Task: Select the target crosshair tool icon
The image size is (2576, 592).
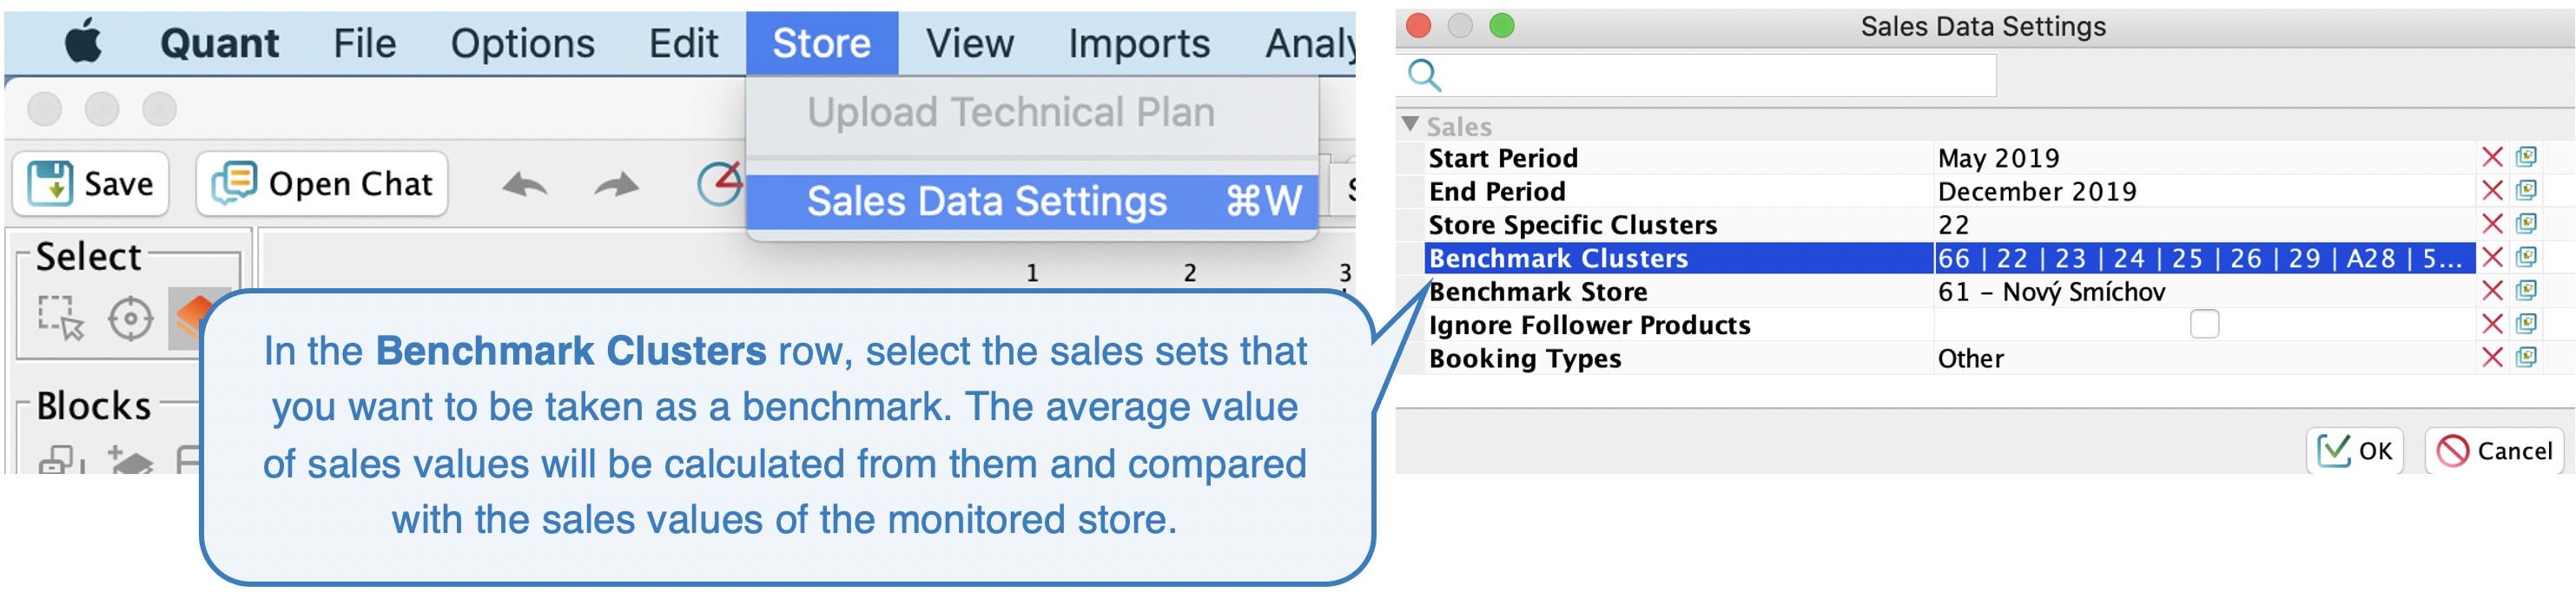Action: [x=130, y=319]
